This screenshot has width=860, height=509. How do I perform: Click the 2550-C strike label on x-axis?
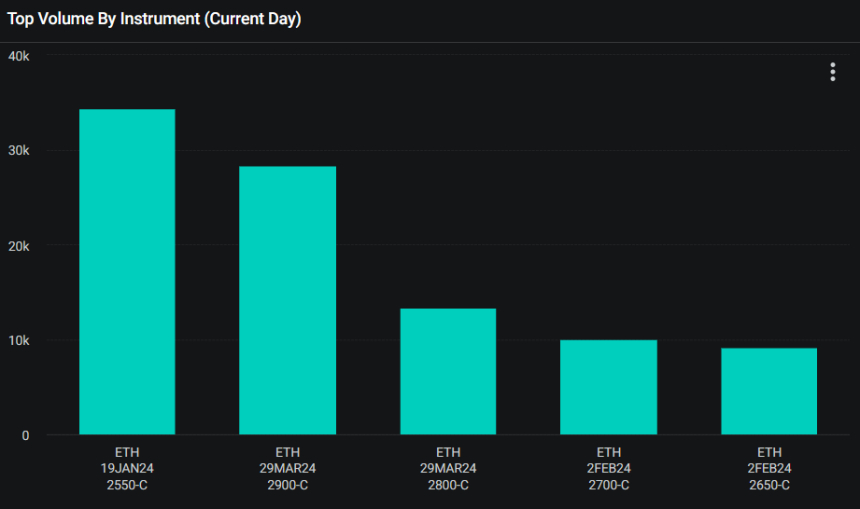click(x=127, y=485)
